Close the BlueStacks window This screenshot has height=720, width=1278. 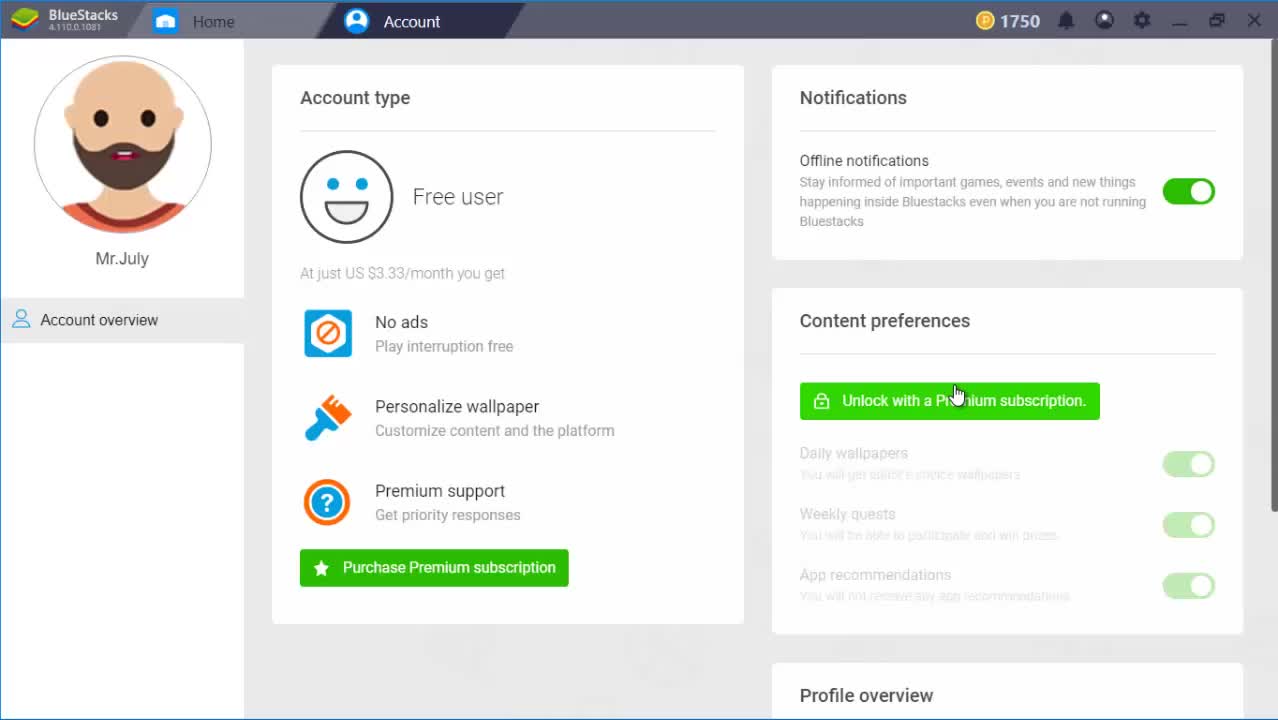(1254, 21)
